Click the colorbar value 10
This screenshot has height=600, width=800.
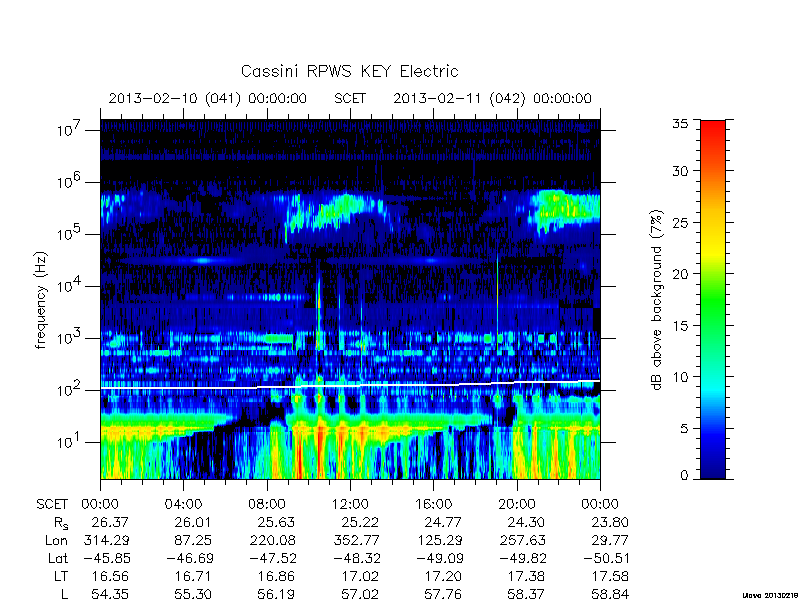(x=680, y=377)
